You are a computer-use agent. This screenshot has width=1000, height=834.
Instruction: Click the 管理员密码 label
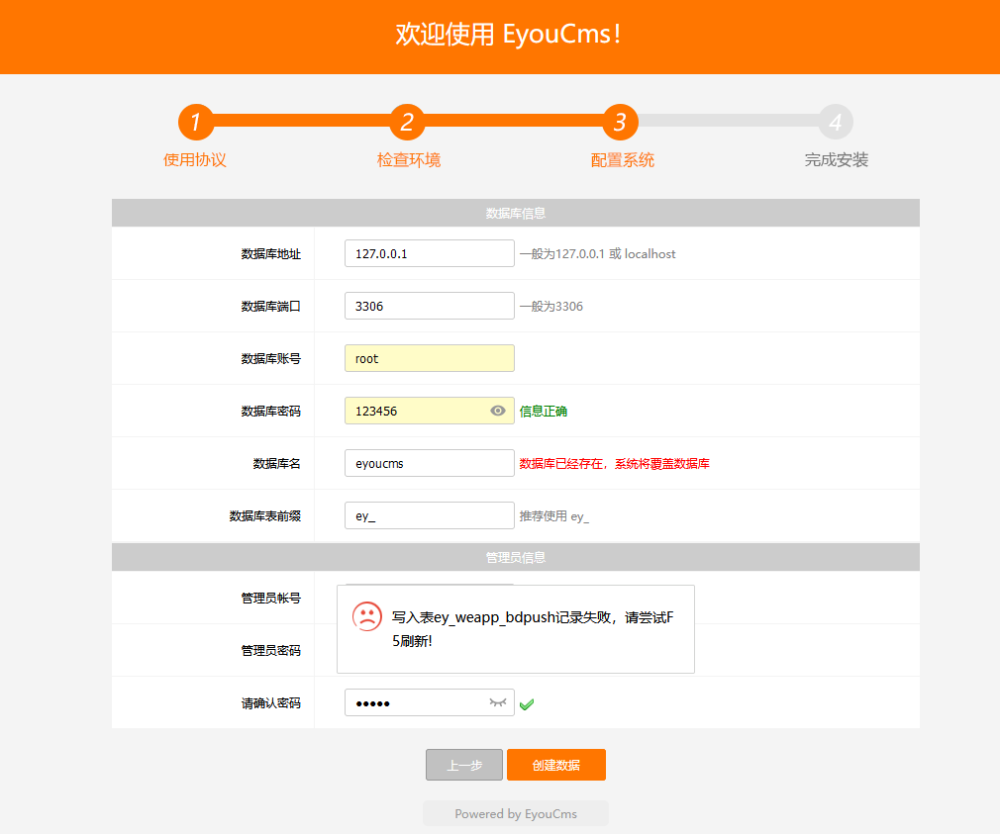(271, 650)
